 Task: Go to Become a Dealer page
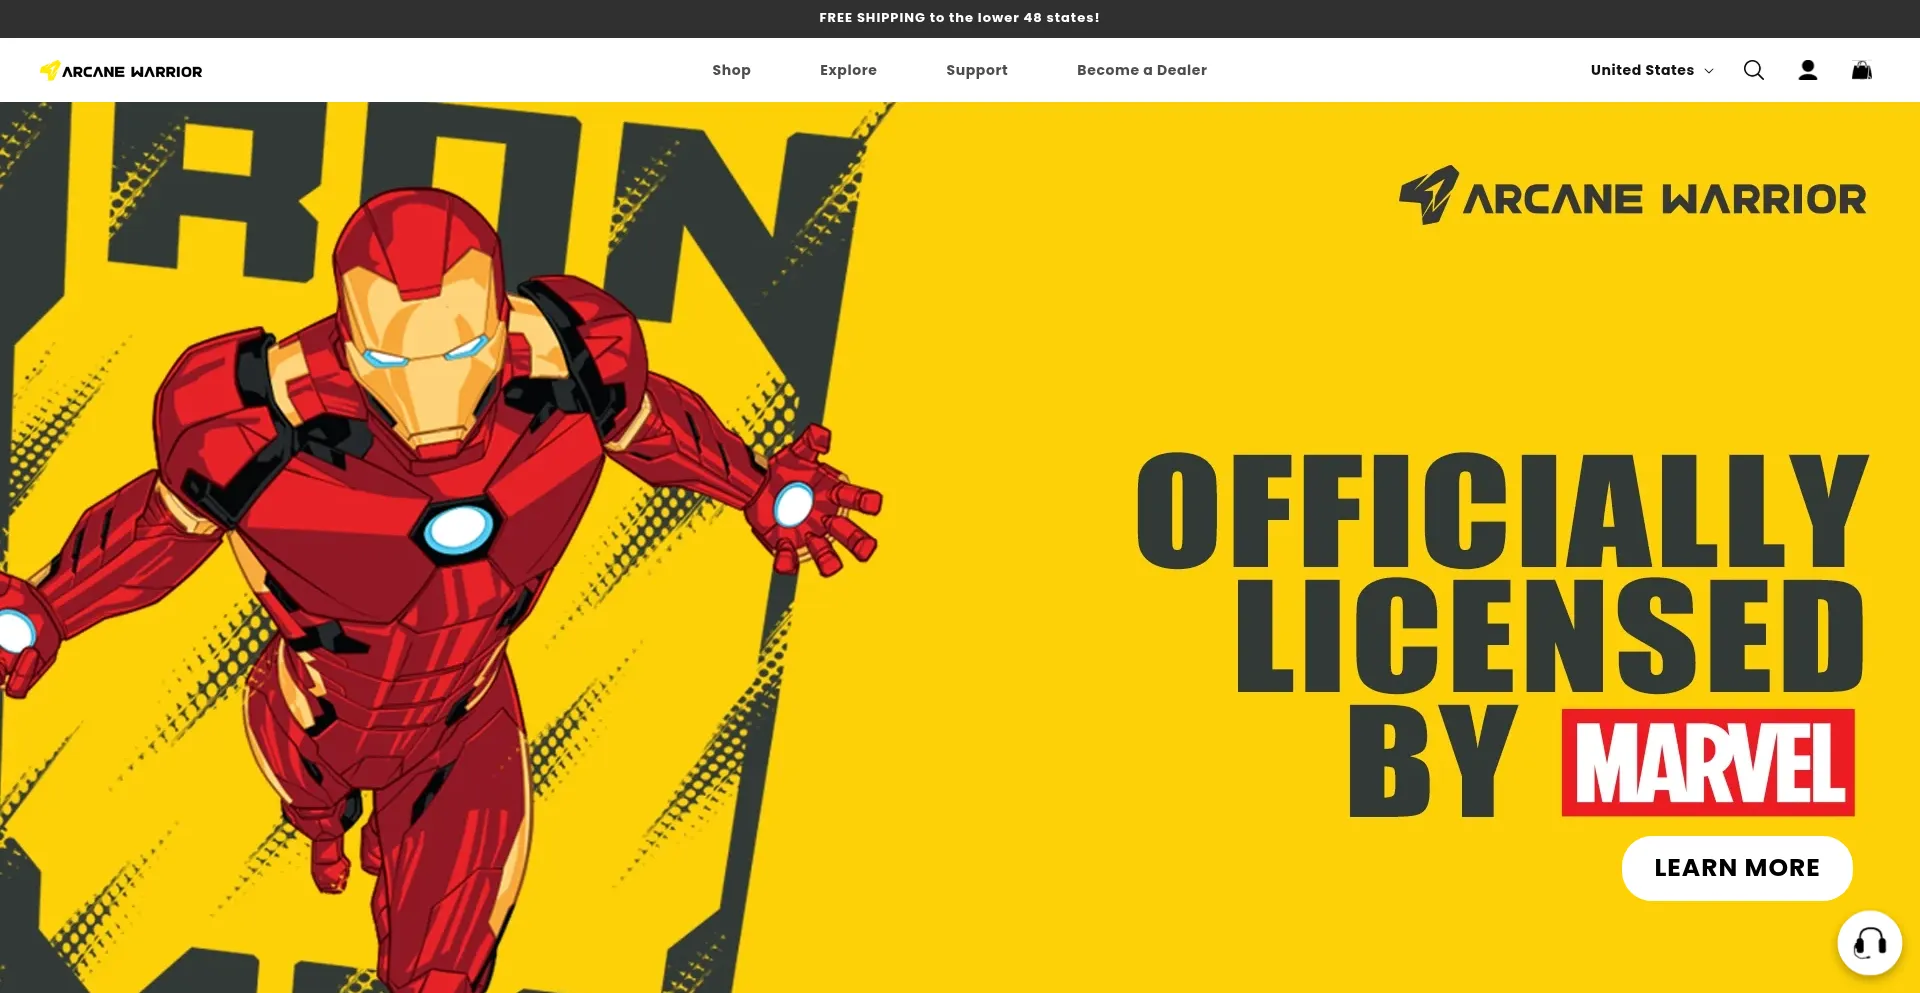1142,70
